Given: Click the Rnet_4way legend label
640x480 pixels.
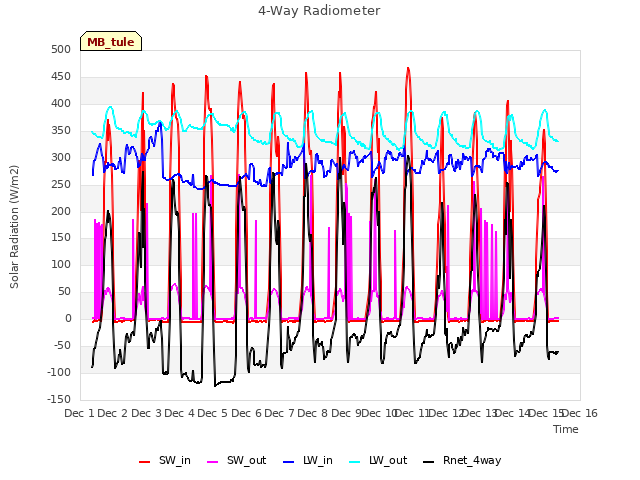Looking at the screenshot, I should (472, 460).
